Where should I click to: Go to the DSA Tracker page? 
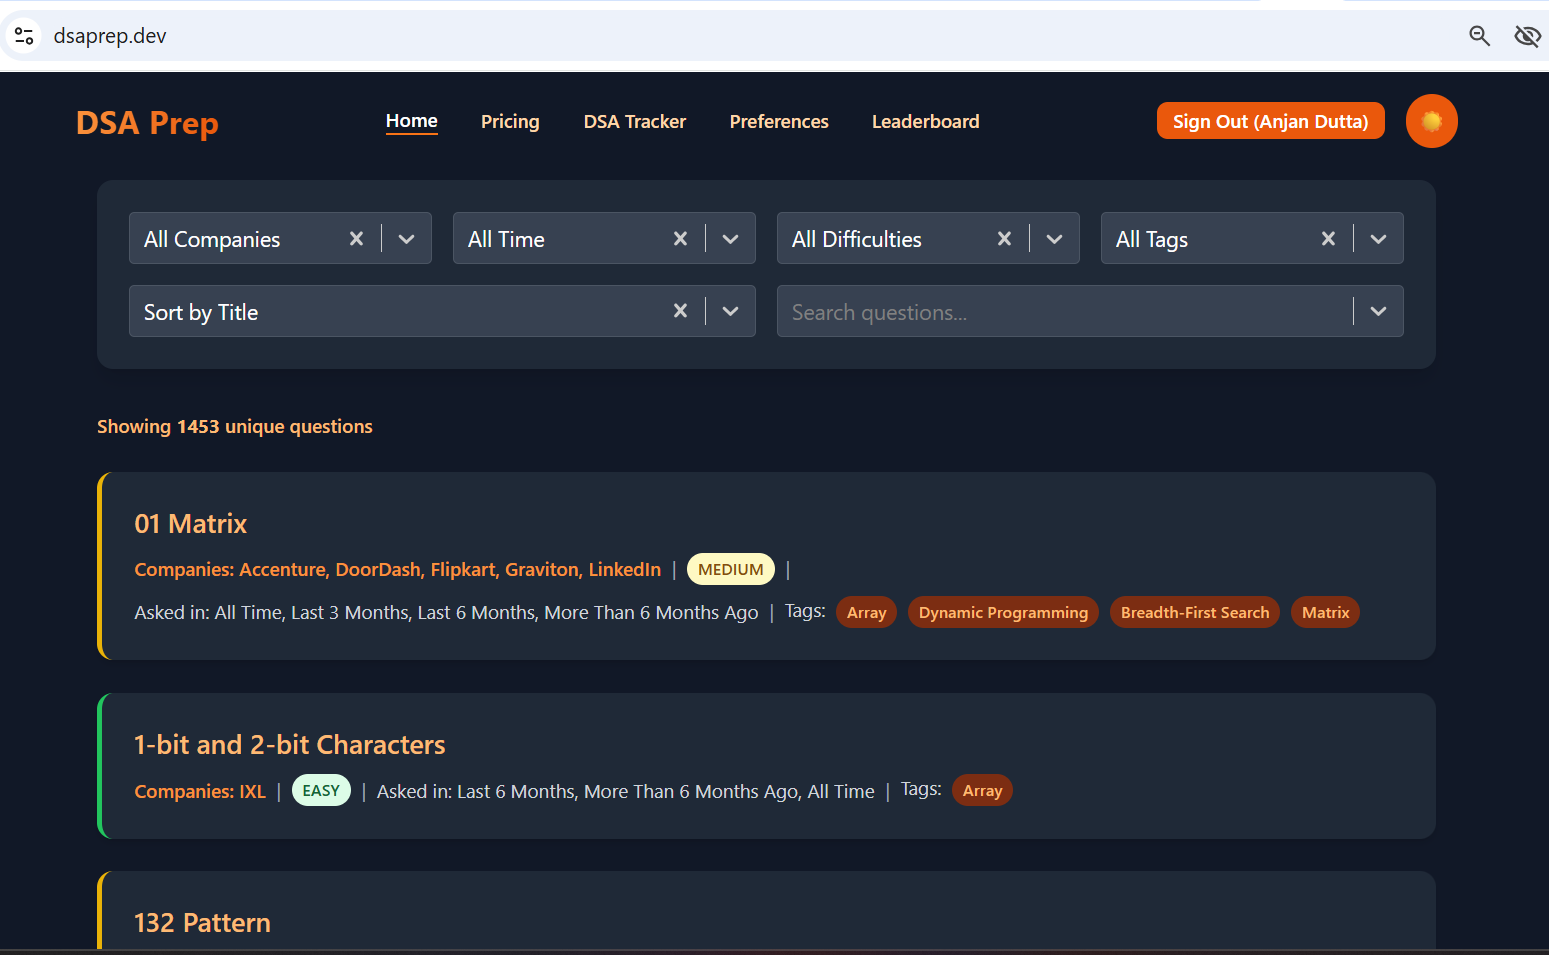click(634, 121)
